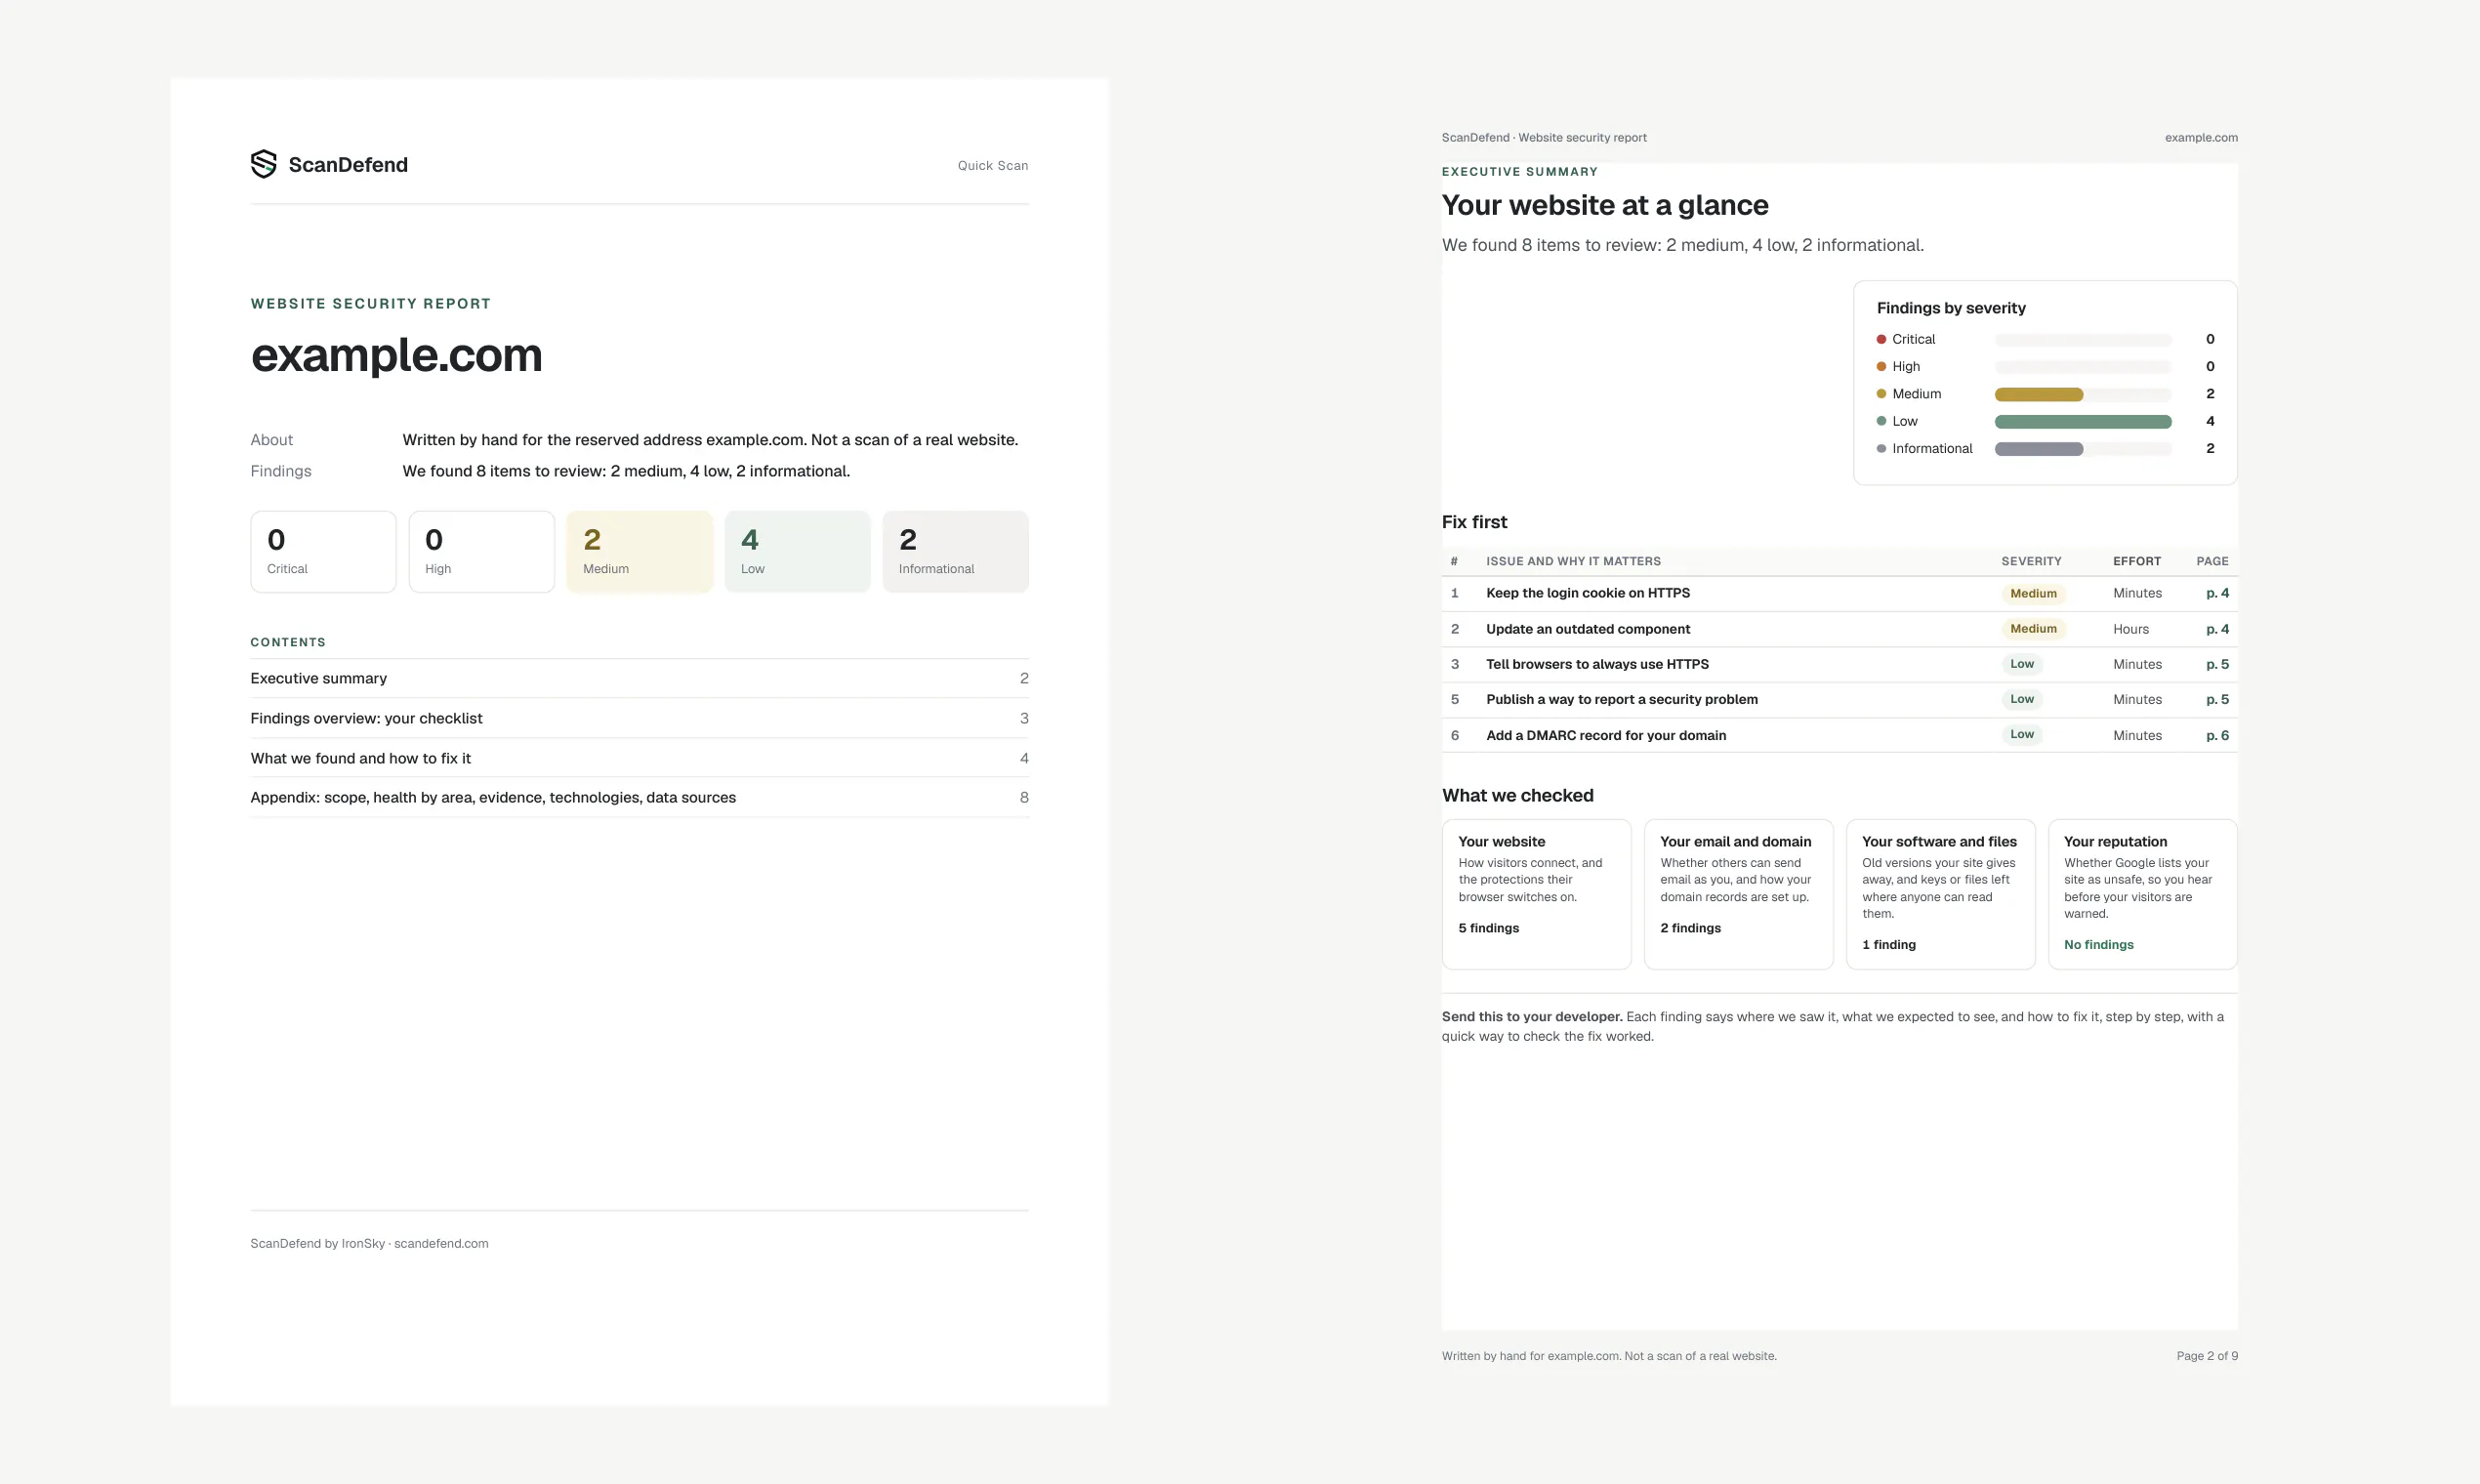Select the Low count card
Viewport: 2480px width, 1484px height.
[797, 552]
